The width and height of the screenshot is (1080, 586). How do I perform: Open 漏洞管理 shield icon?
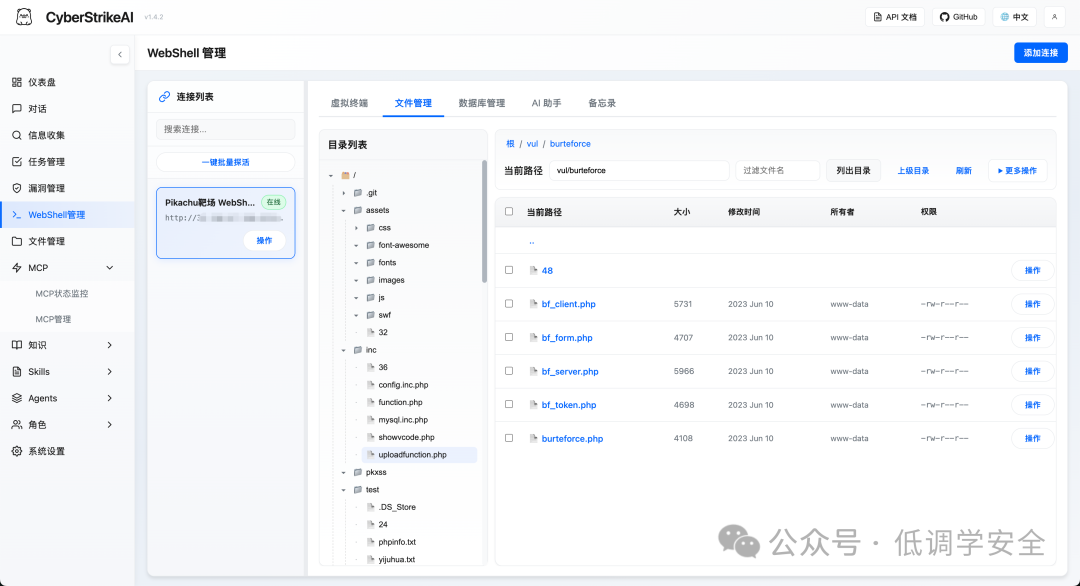point(17,188)
